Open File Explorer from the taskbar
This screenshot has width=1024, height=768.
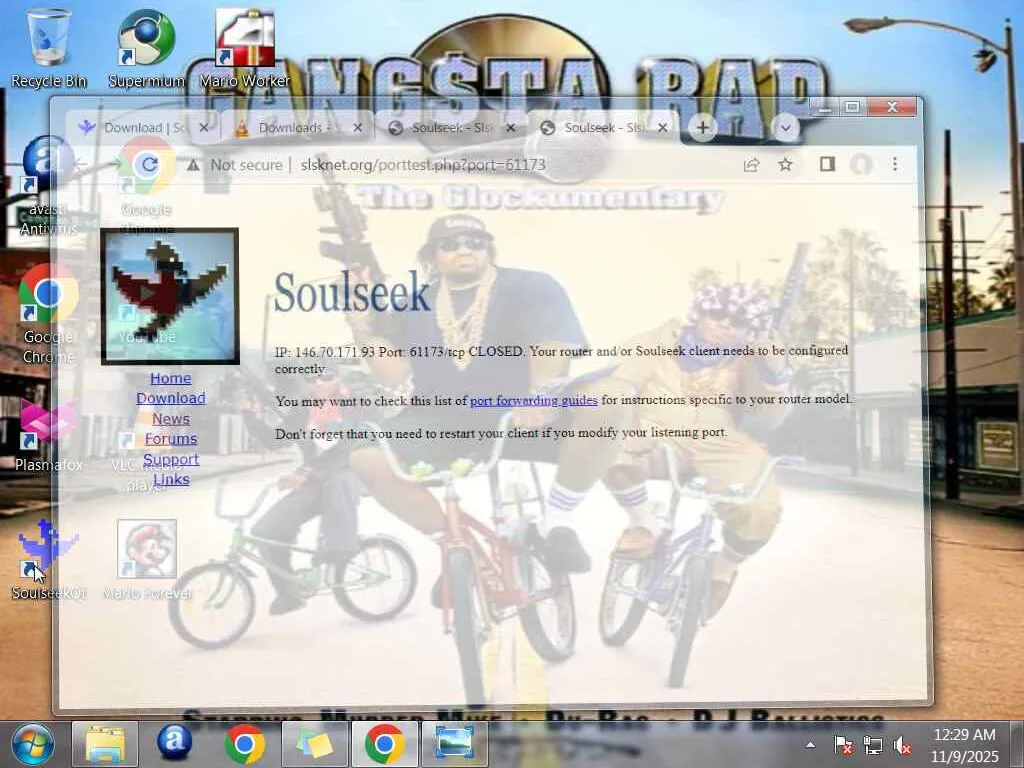104,744
